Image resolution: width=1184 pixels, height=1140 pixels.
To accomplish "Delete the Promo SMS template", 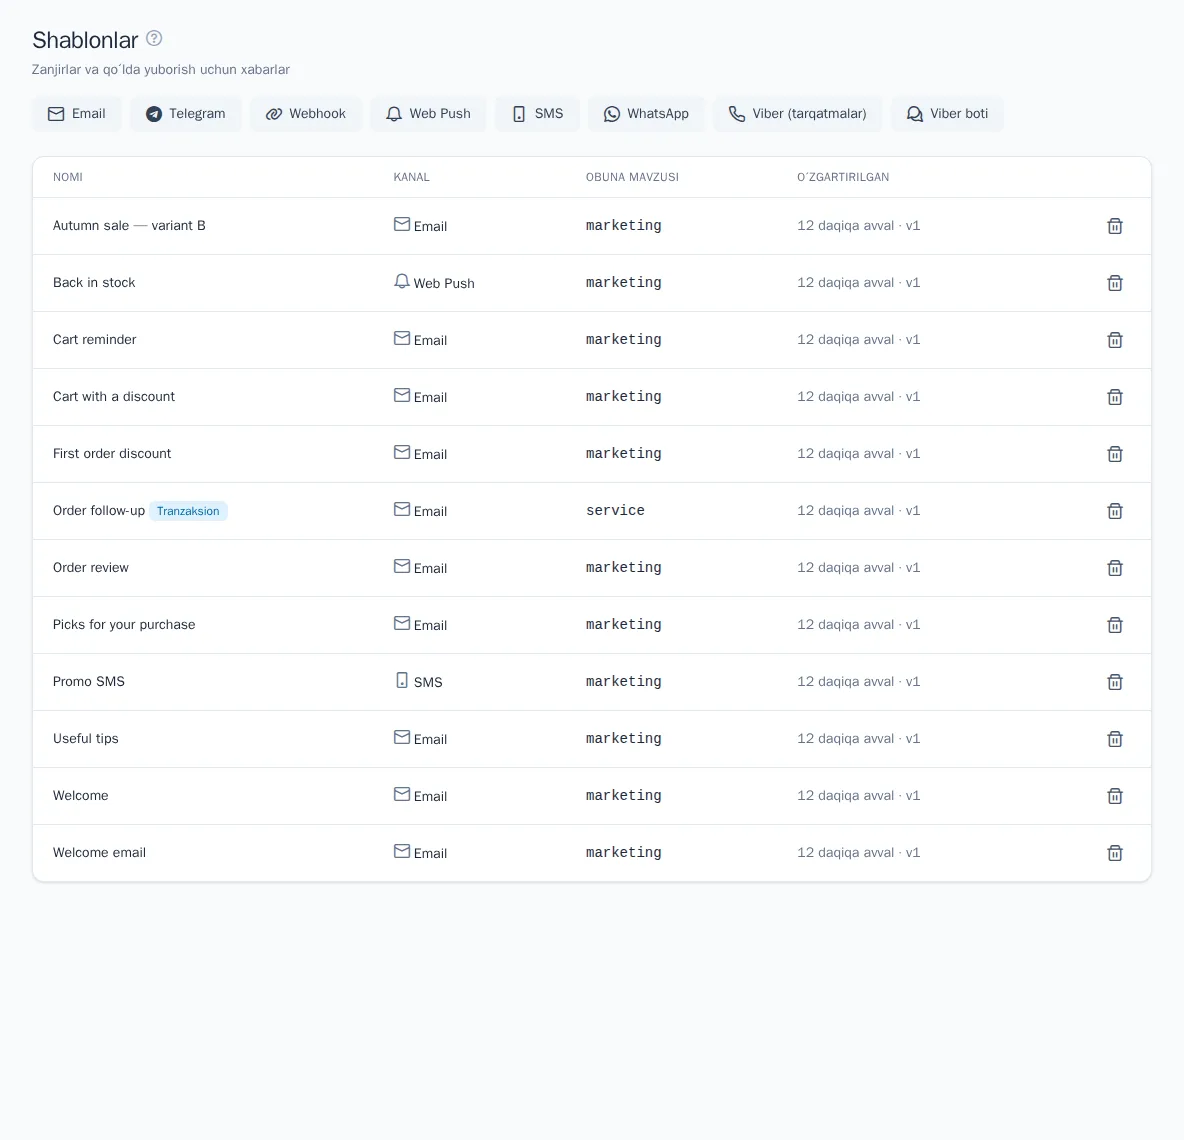I will [1115, 682].
